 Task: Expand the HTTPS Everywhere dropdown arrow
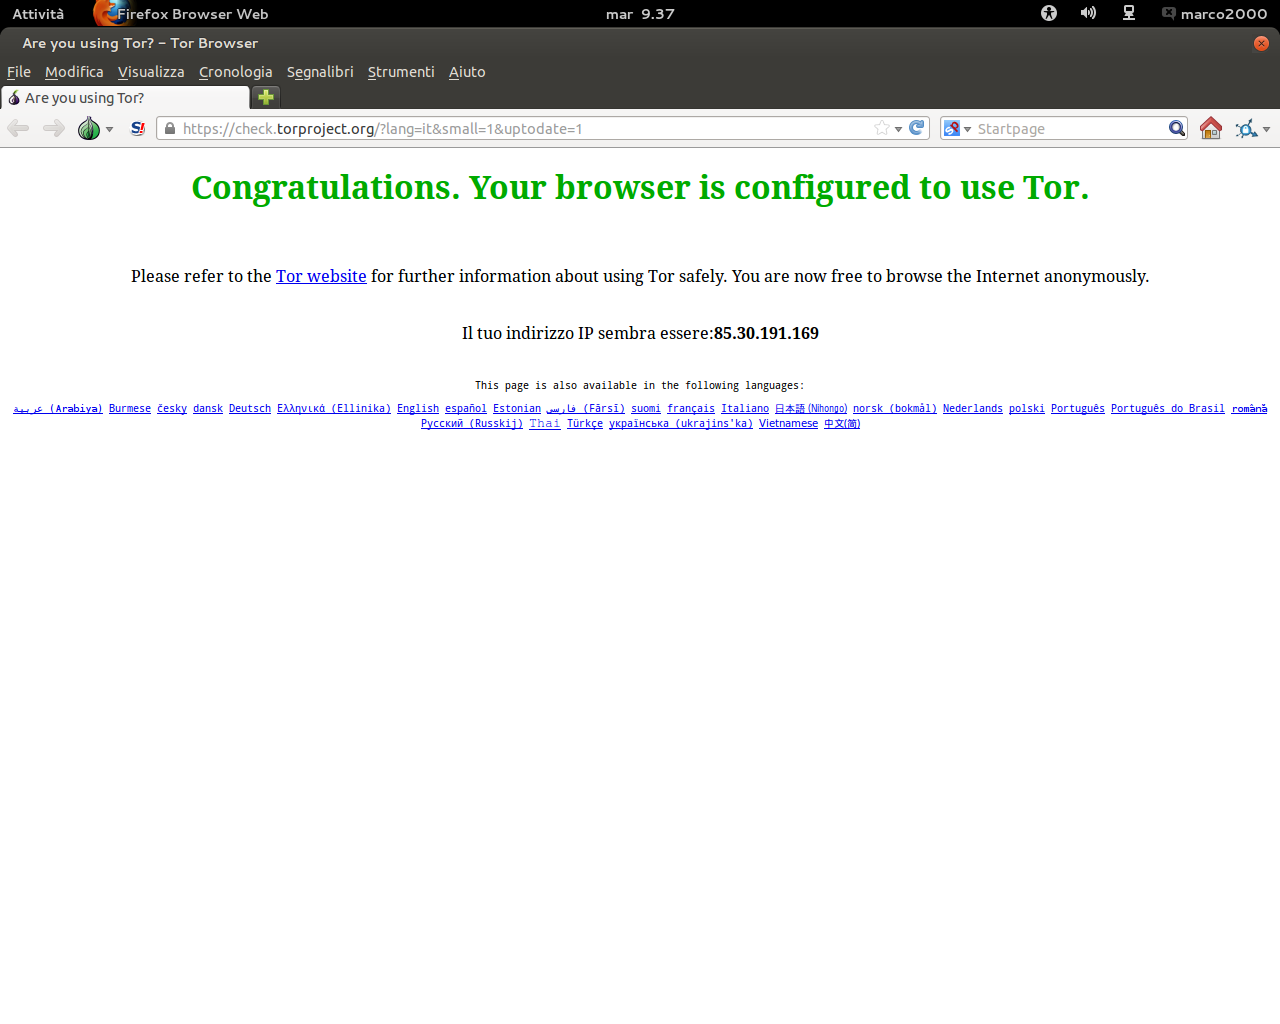coord(1267,129)
